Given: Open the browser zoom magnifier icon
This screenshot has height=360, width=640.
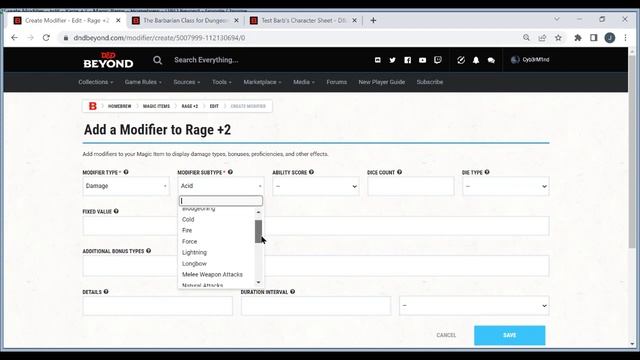Looking at the screenshot, I should (526, 38).
